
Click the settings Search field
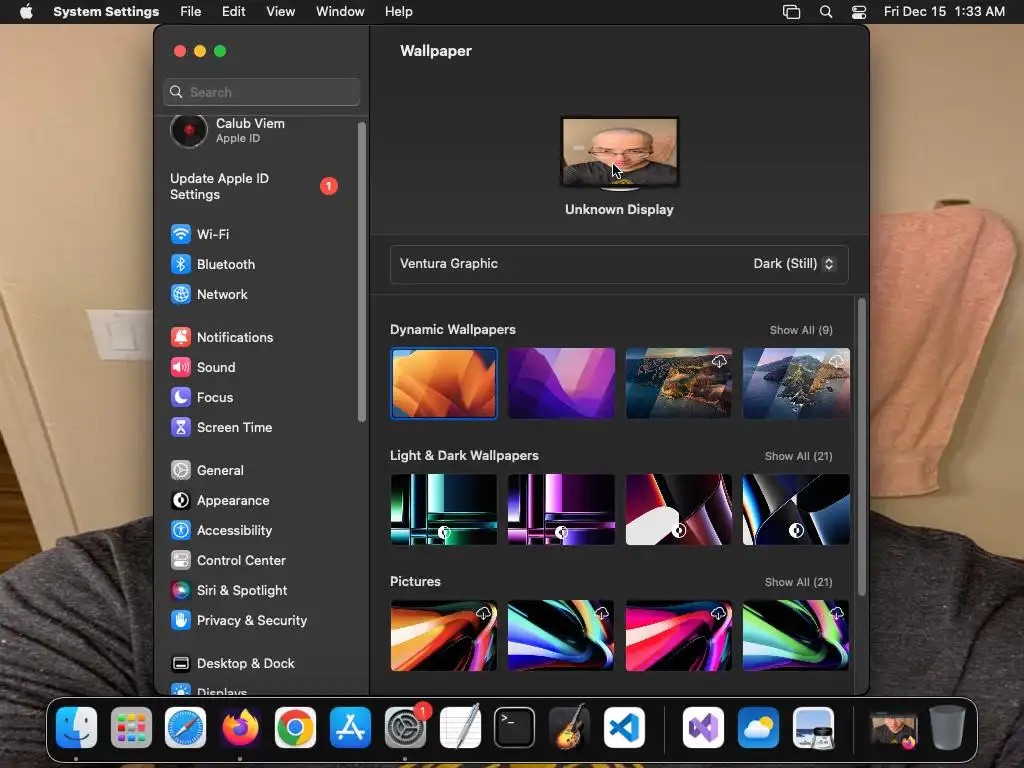(261, 92)
